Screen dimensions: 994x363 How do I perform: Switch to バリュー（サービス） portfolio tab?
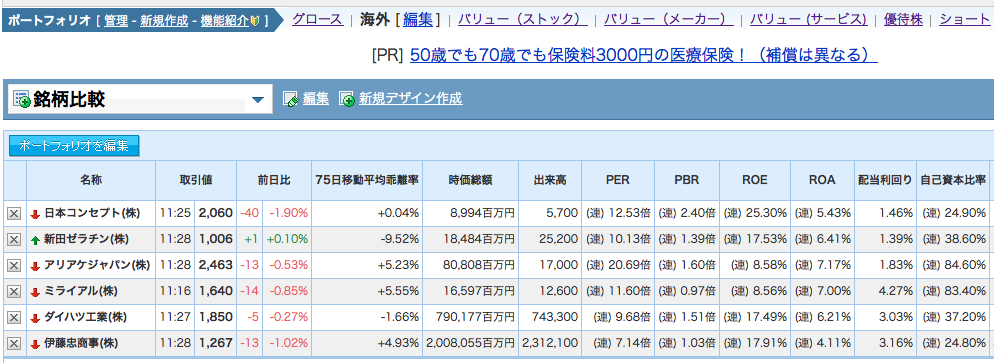[809, 20]
